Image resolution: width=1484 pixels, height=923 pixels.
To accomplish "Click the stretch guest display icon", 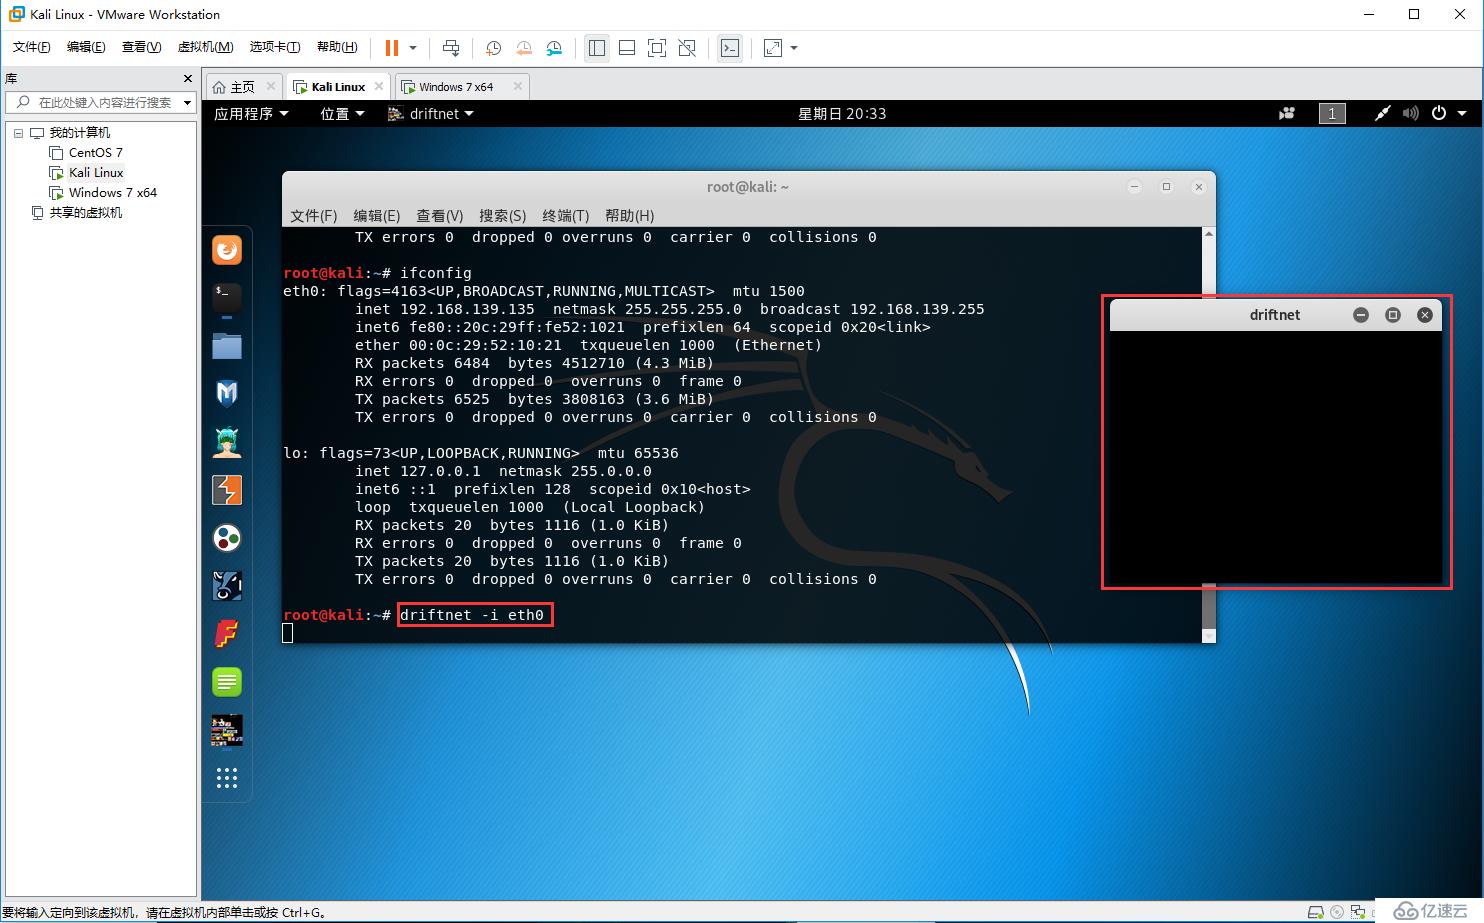I will pos(773,47).
